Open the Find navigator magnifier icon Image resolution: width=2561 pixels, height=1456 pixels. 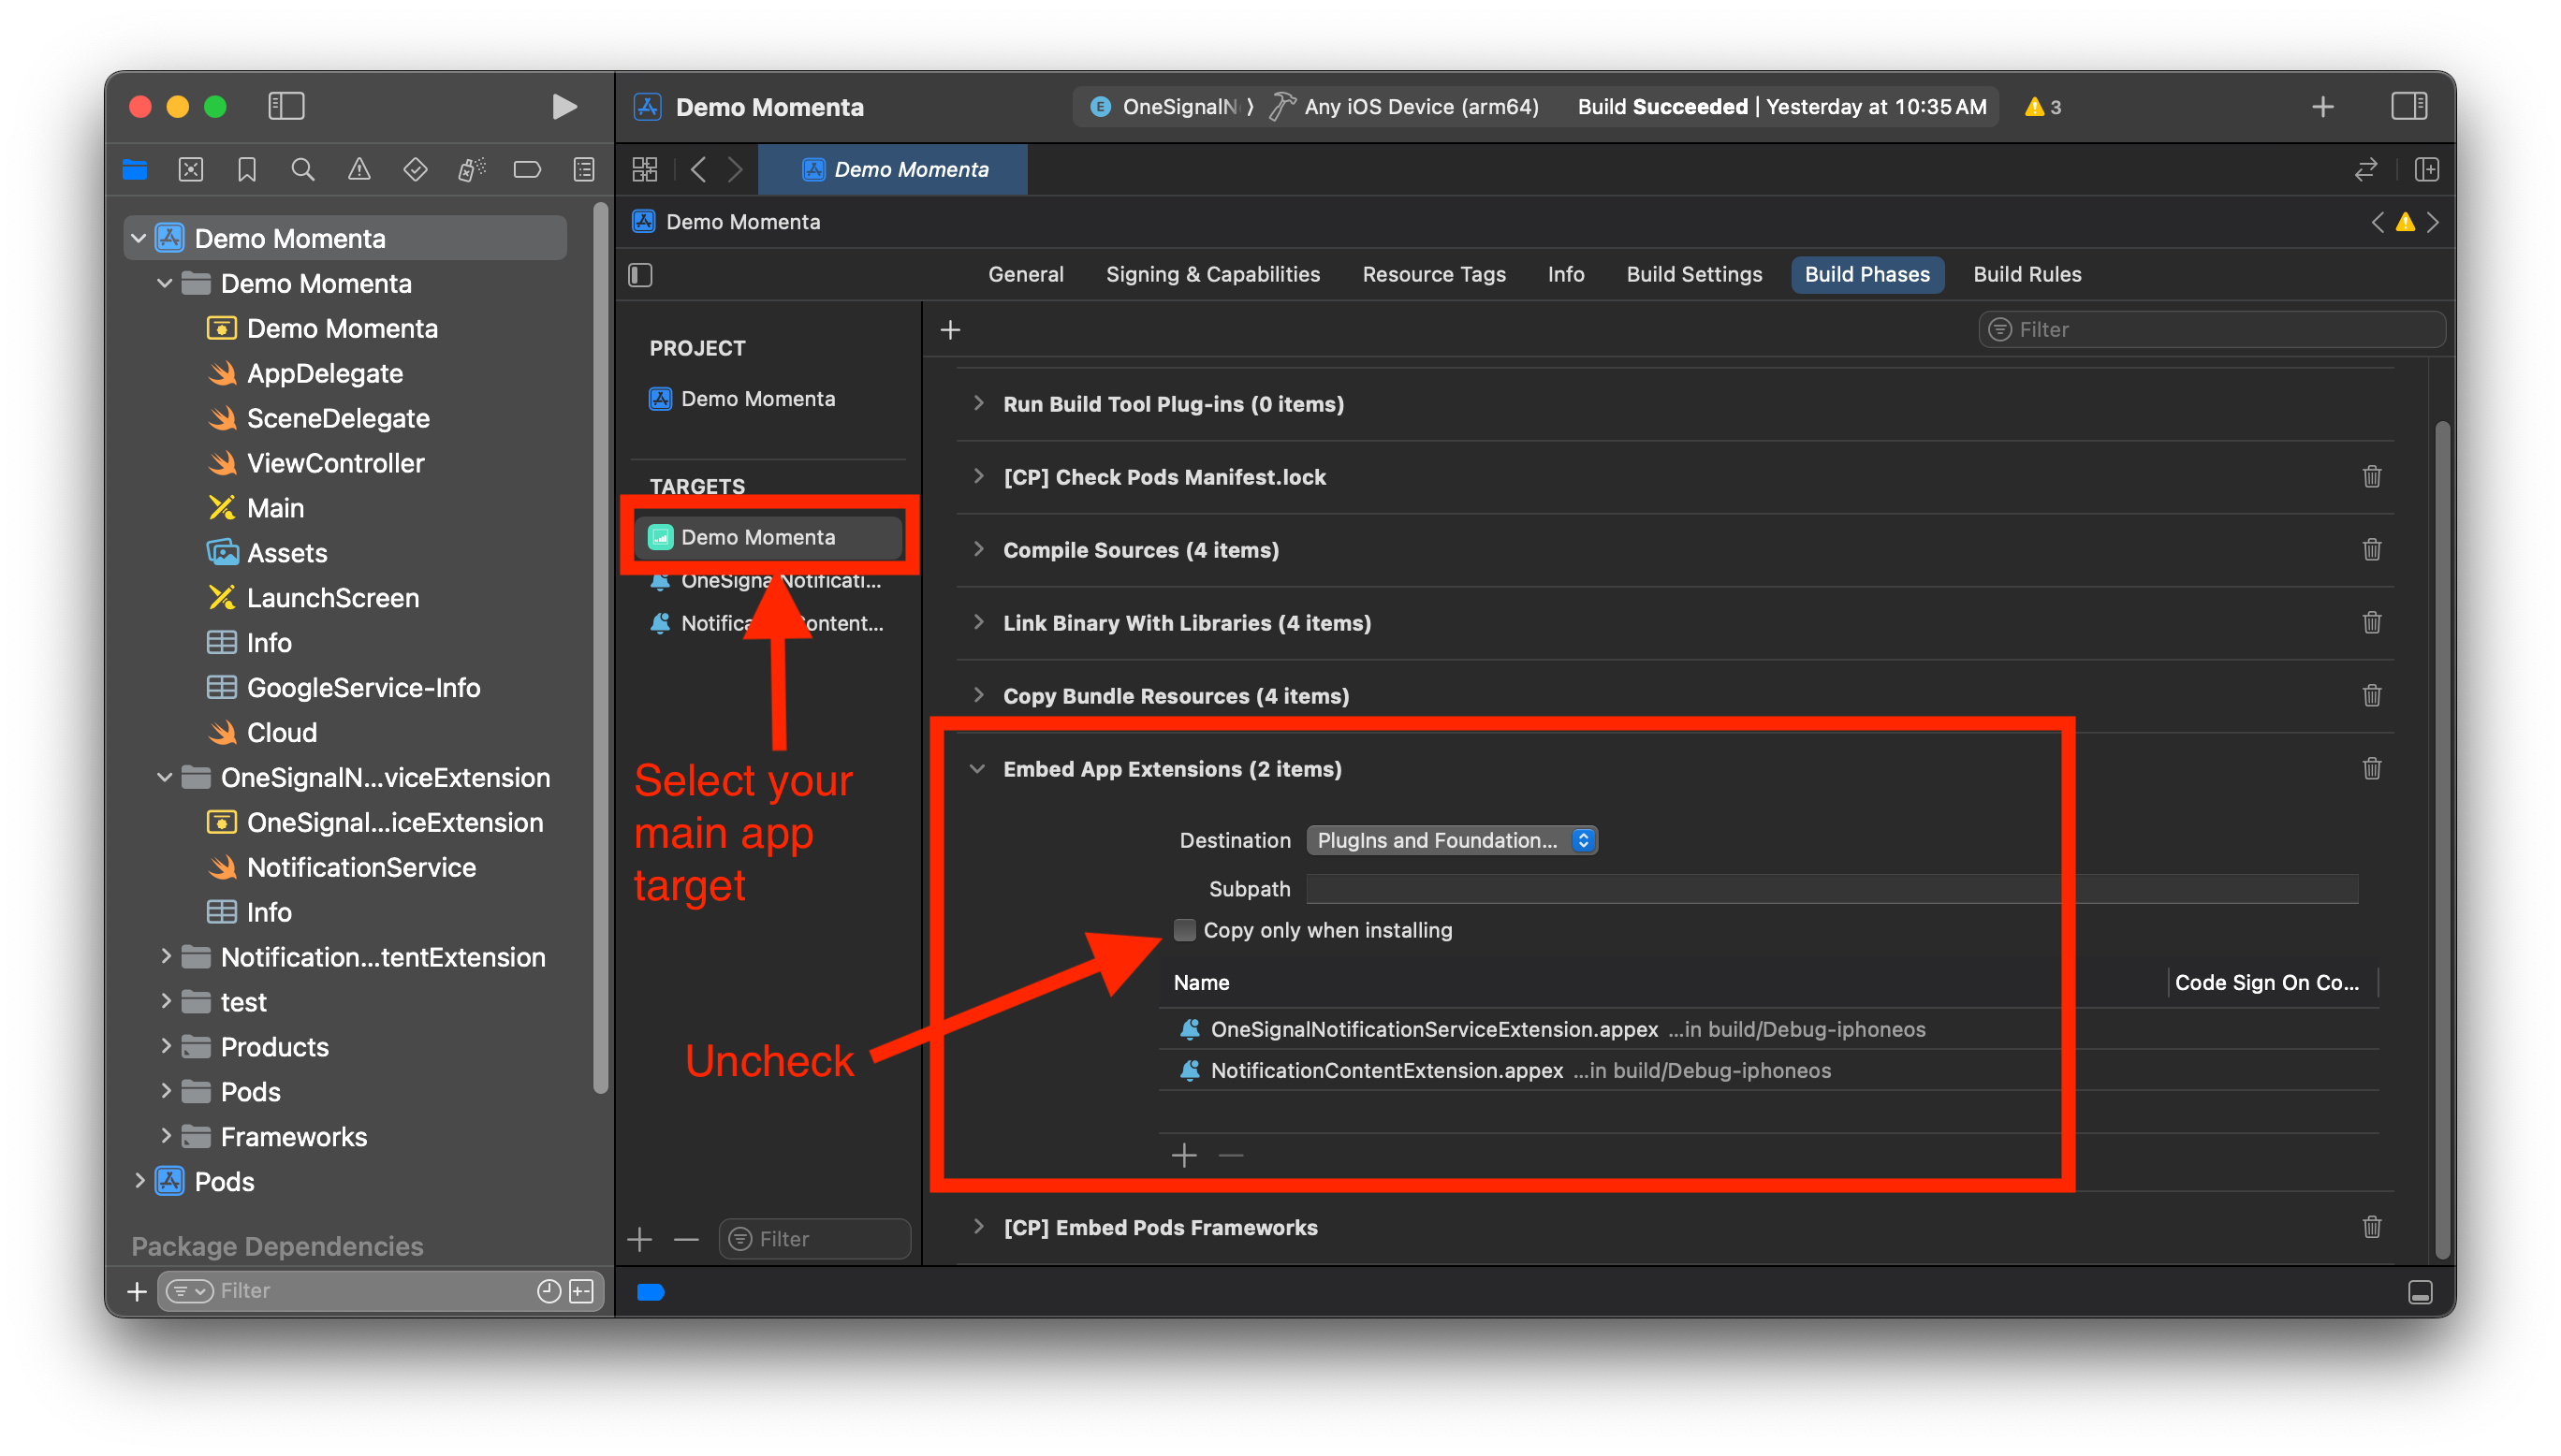click(x=303, y=170)
